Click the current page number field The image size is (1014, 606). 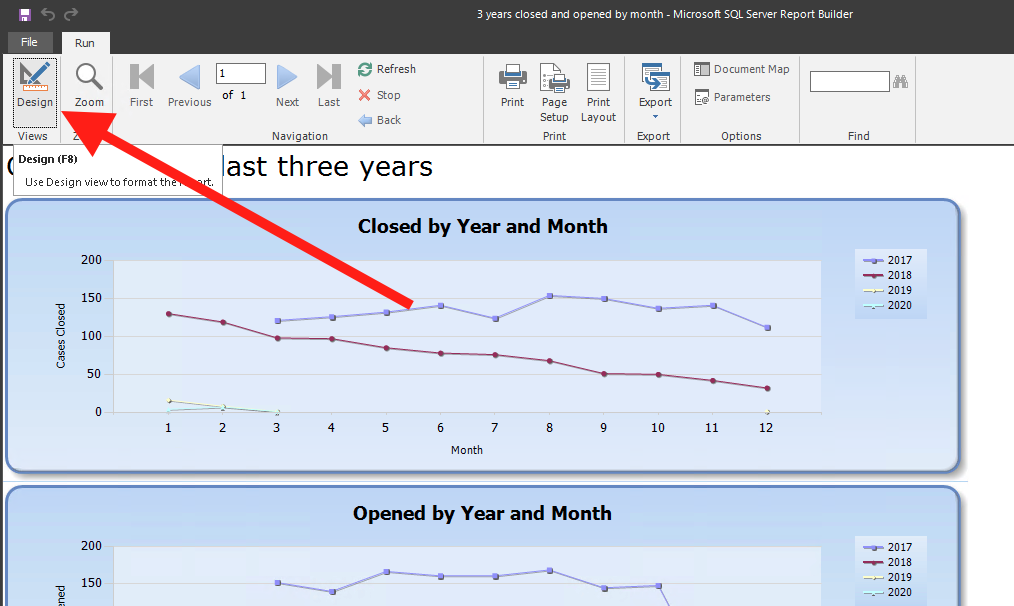pos(240,73)
